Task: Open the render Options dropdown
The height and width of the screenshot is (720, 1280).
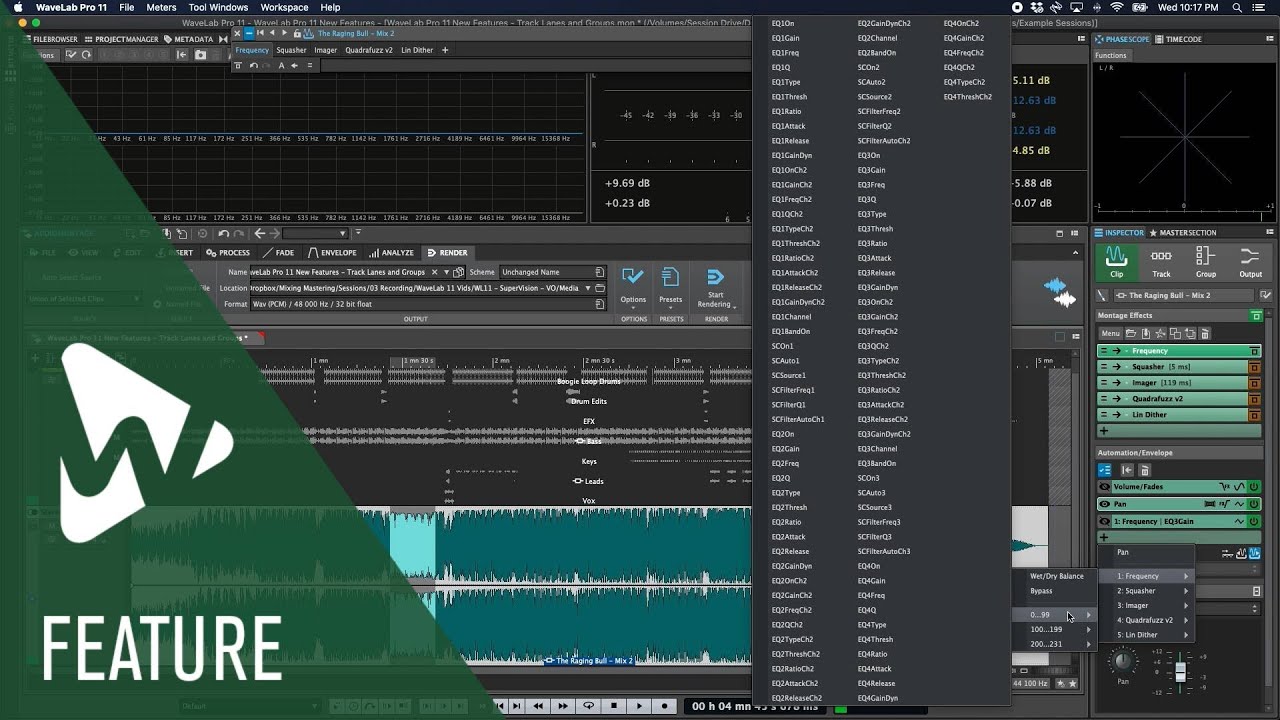Action: click(x=633, y=286)
